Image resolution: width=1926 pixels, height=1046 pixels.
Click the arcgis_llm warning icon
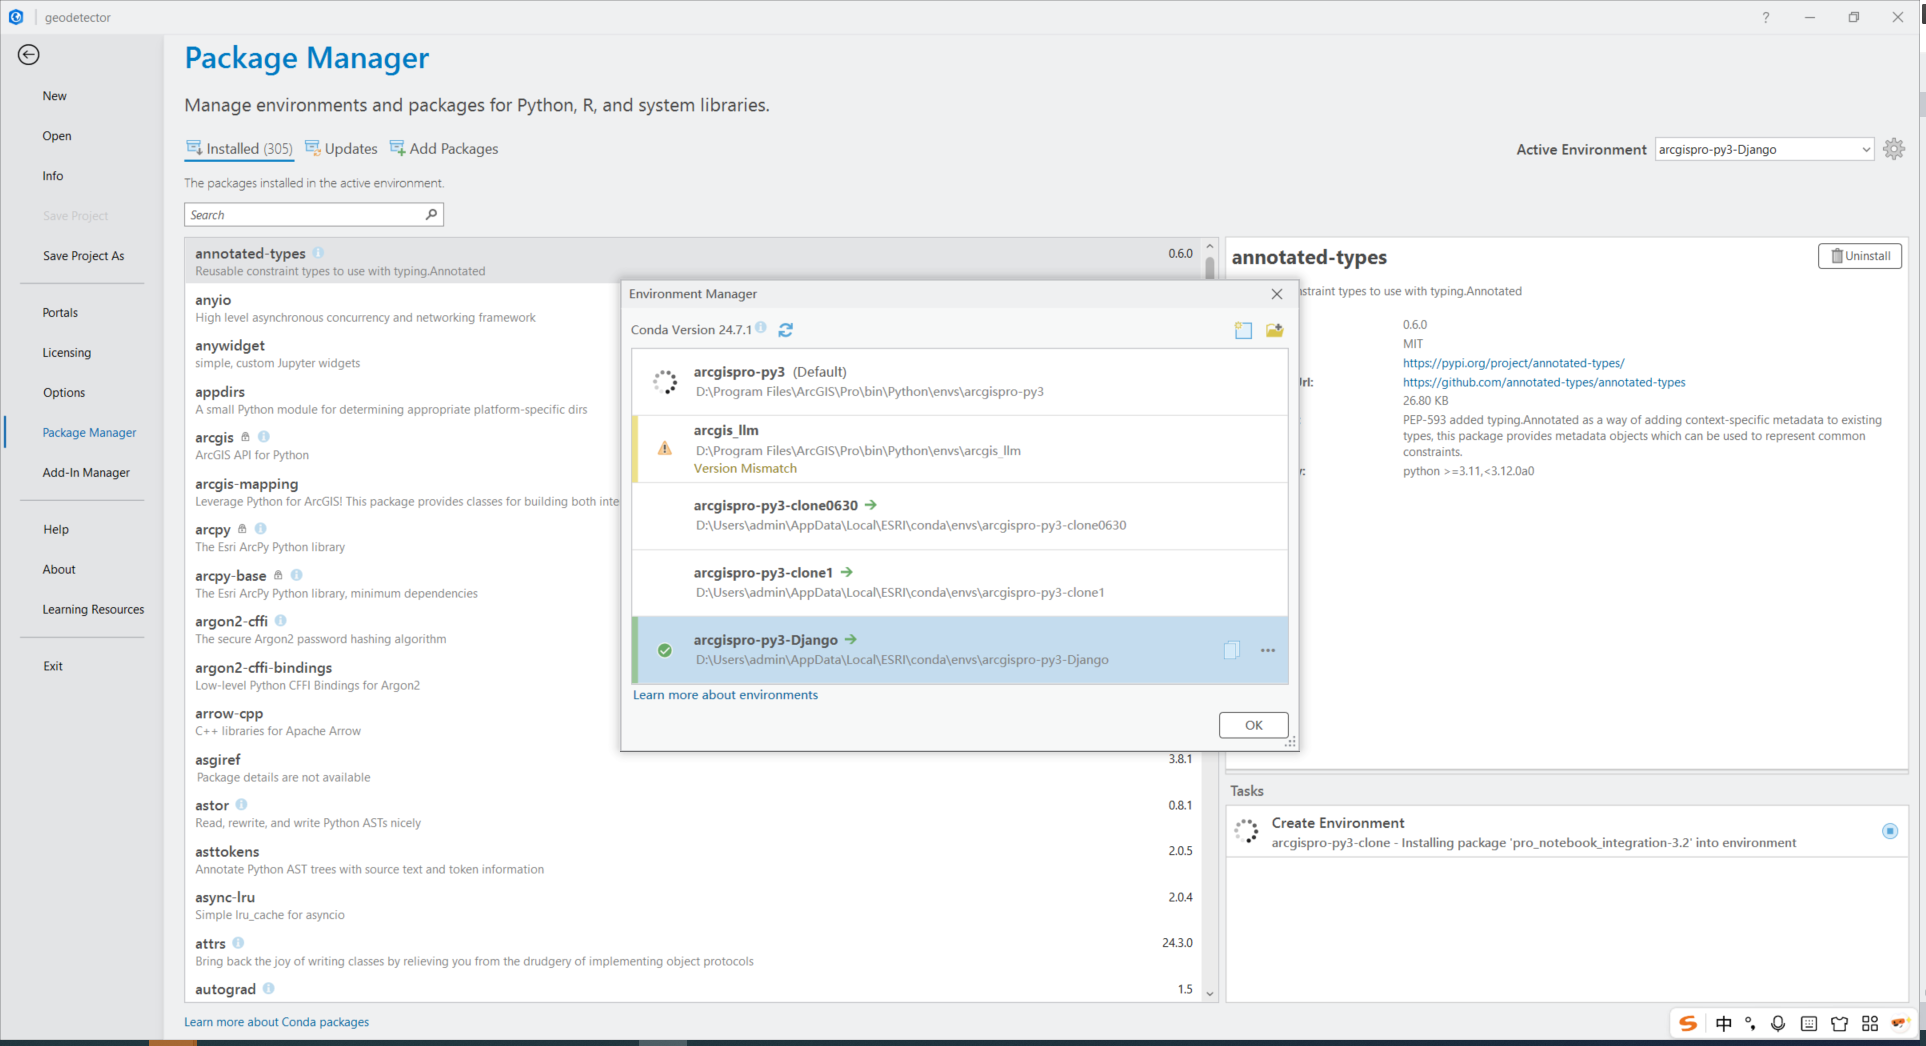point(665,449)
